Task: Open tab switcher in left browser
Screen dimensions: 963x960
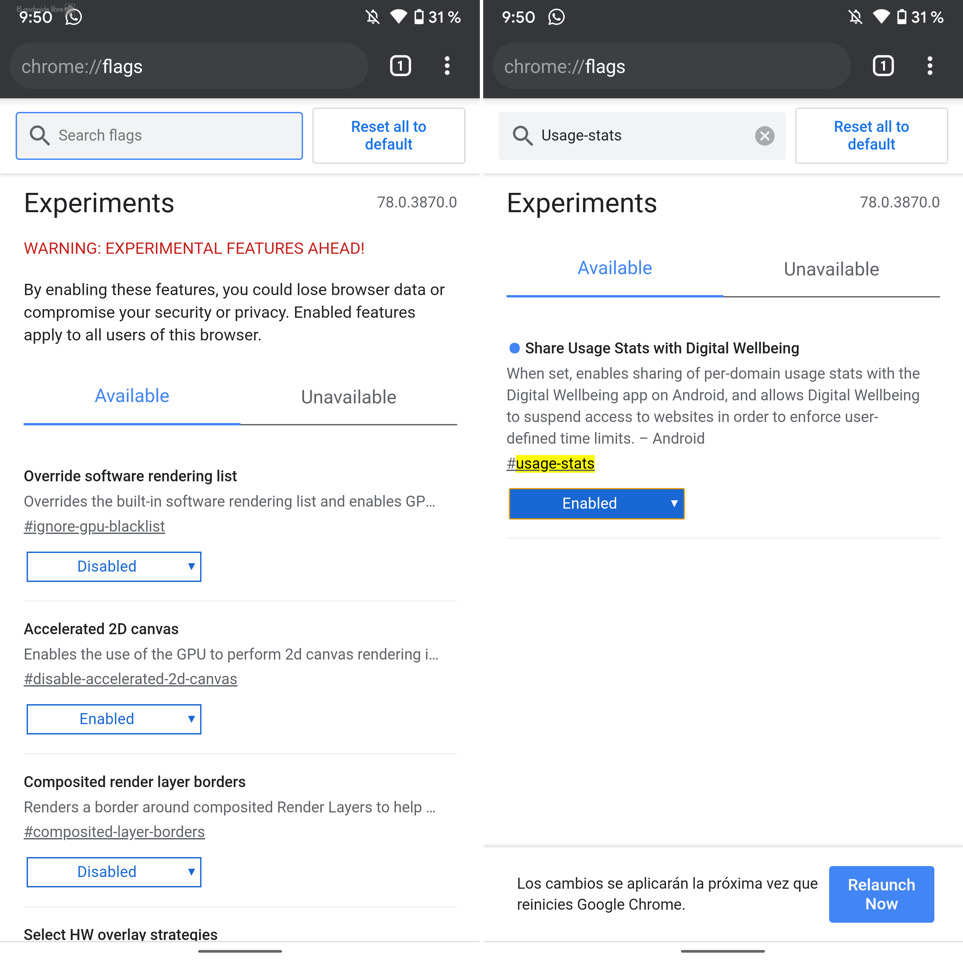Action: [400, 67]
